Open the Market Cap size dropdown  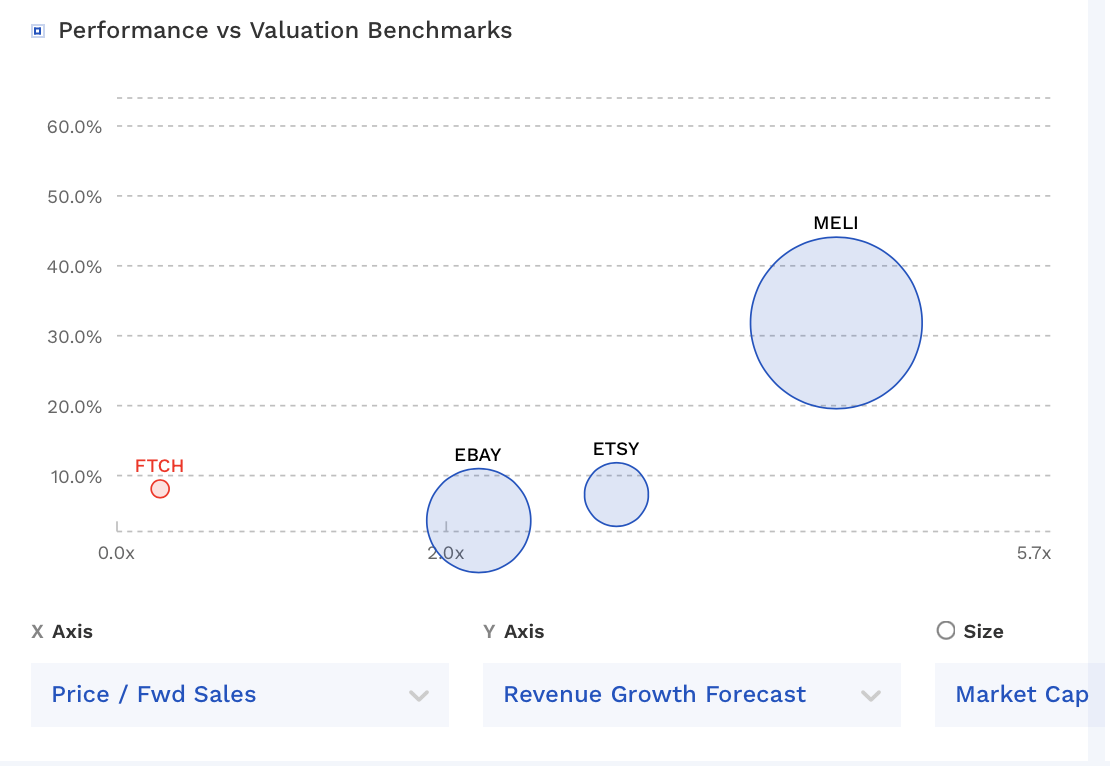(1020, 694)
